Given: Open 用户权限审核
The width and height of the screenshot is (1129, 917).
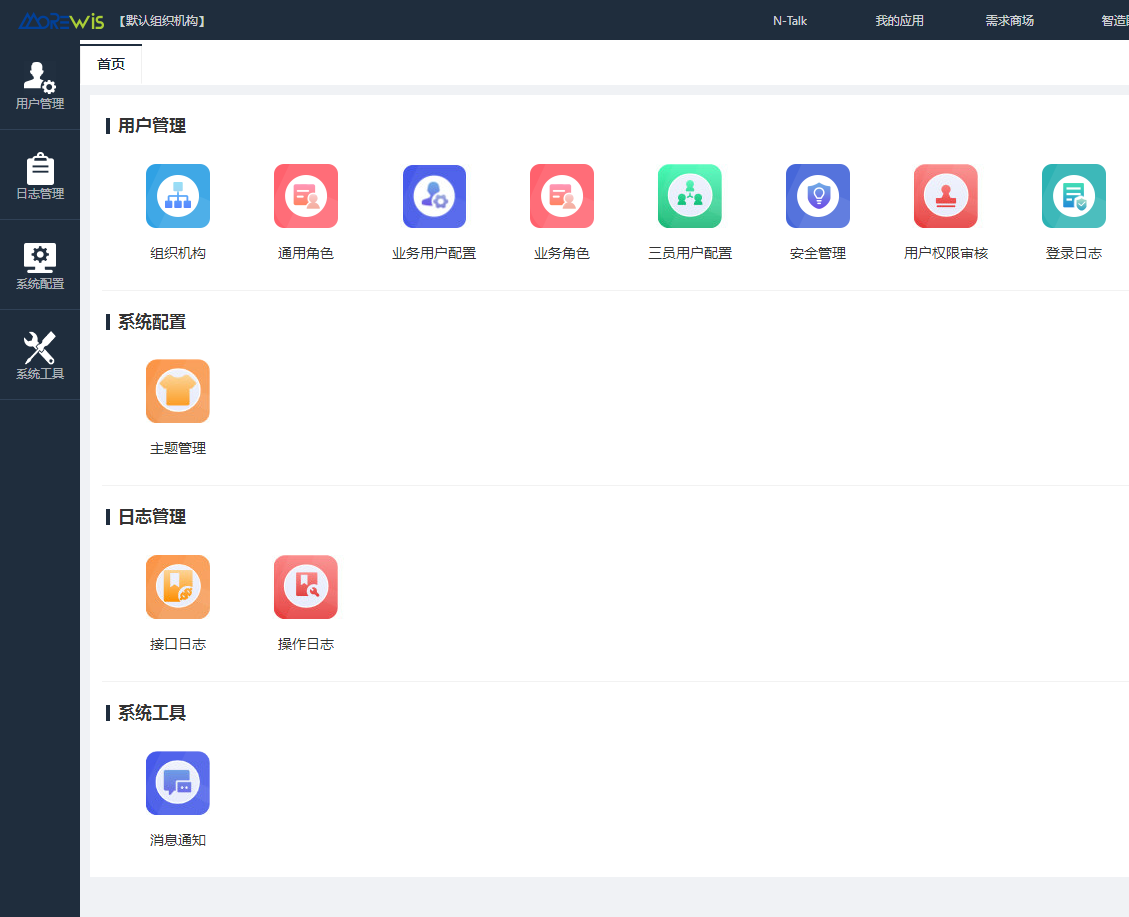Looking at the screenshot, I should point(945,196).
